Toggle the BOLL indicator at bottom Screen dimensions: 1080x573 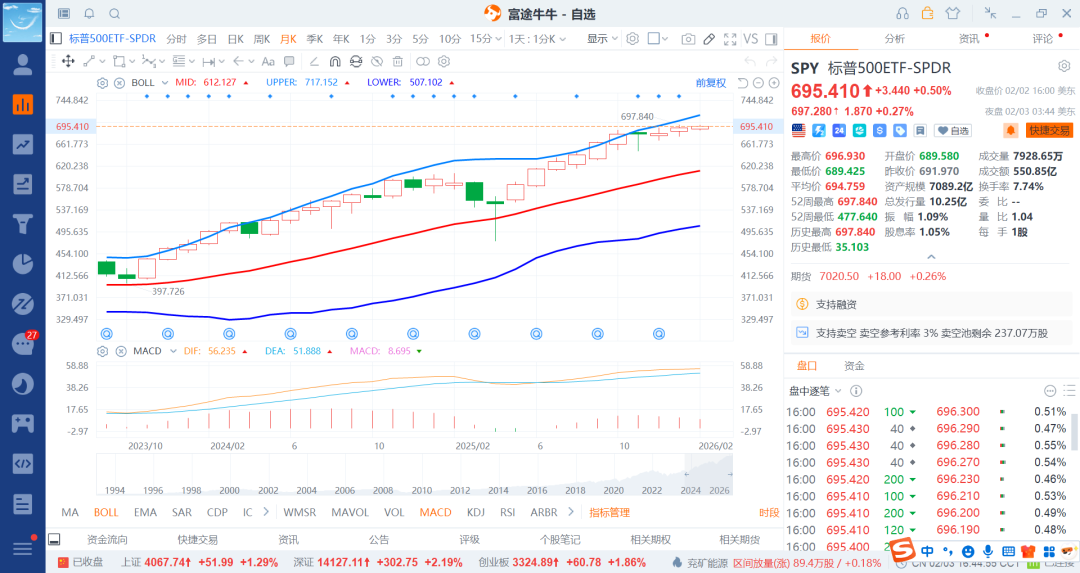click(106, 512)
